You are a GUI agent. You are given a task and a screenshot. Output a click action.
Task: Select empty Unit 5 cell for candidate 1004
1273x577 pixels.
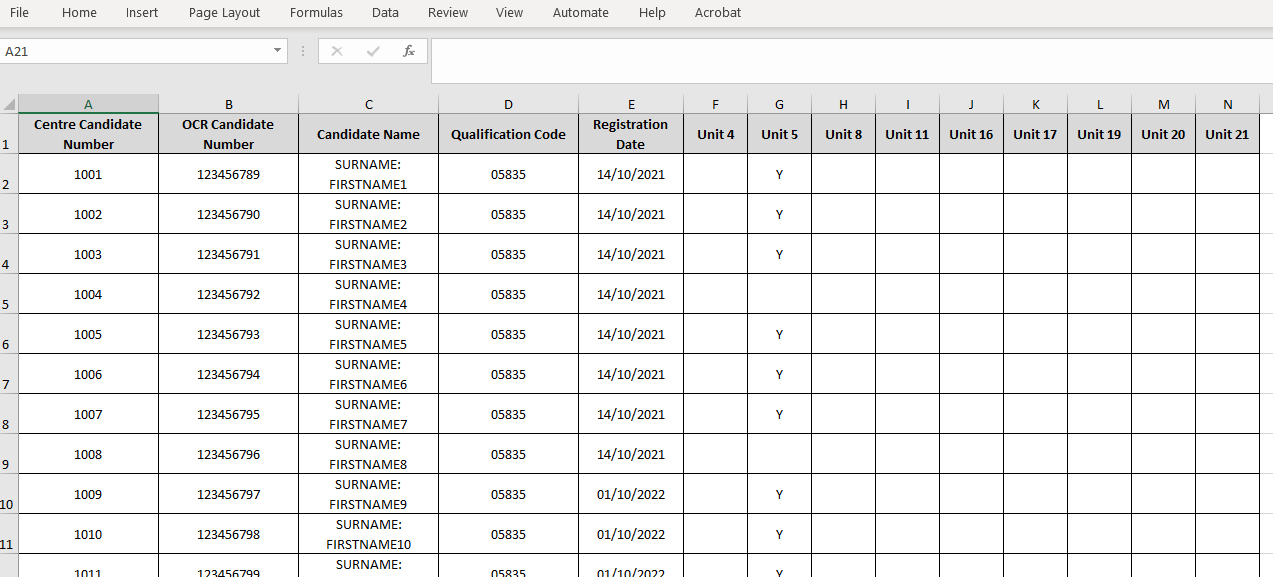(779, 294)
